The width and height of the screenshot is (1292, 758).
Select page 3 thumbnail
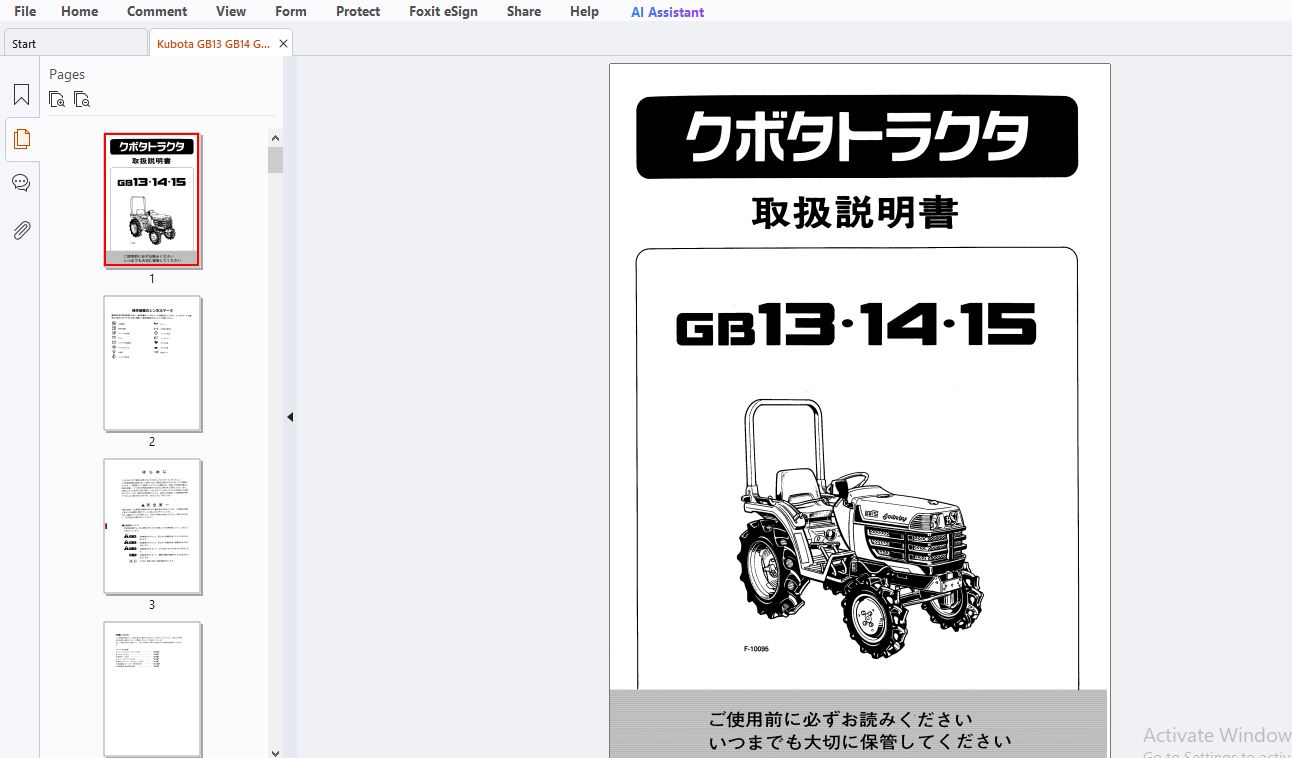tap(152, 526)
